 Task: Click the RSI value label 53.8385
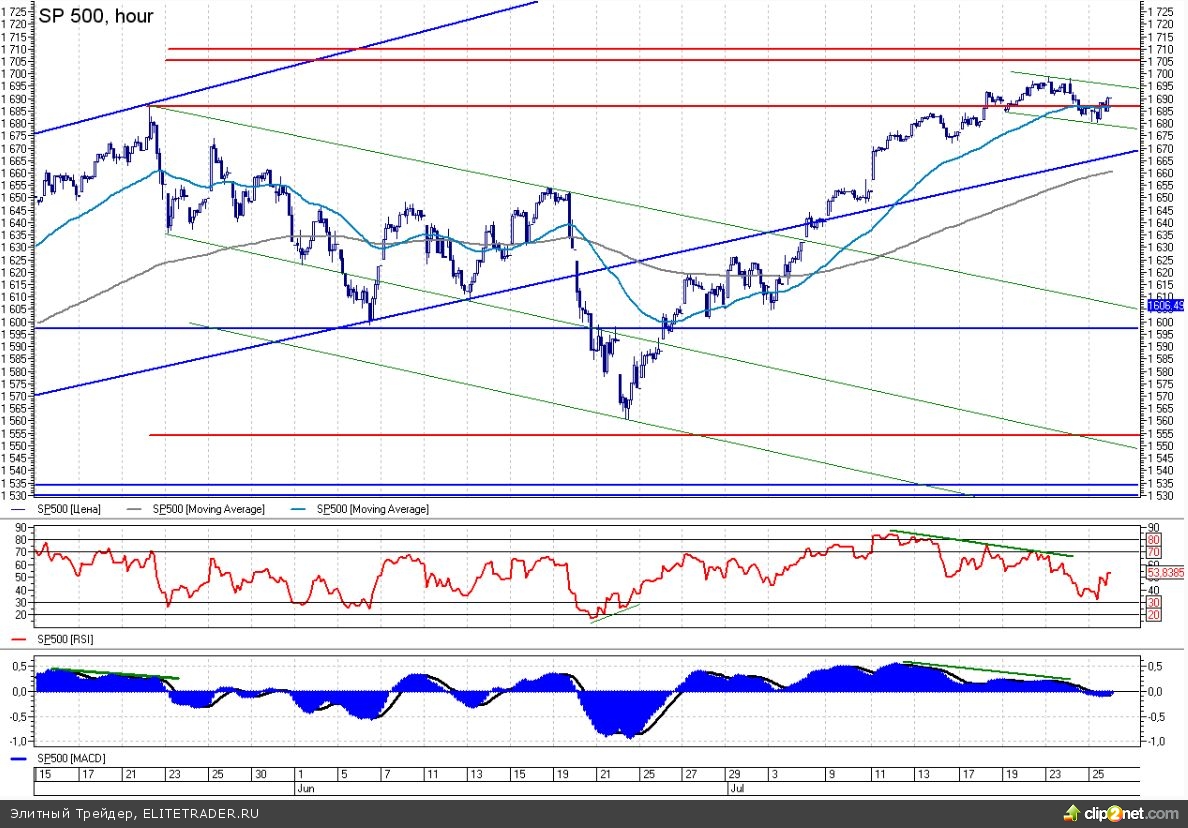point(1164,575)
